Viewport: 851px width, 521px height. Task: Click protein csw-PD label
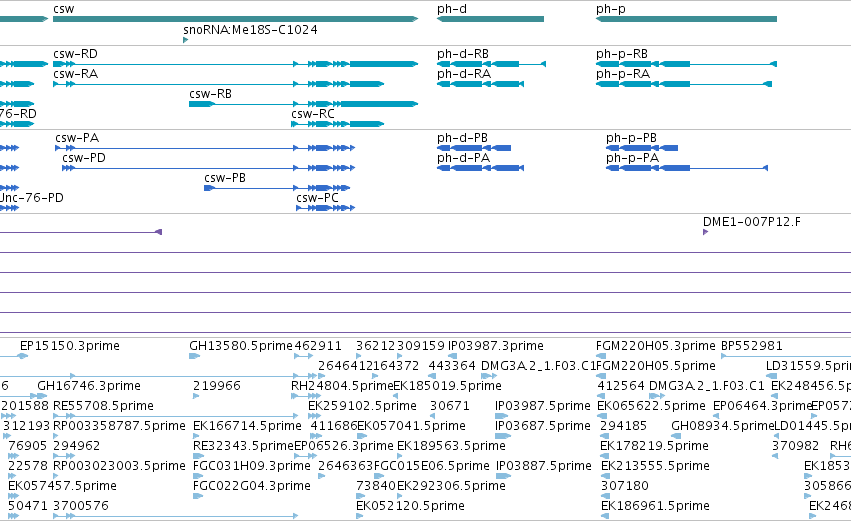[x=84, y=158]
